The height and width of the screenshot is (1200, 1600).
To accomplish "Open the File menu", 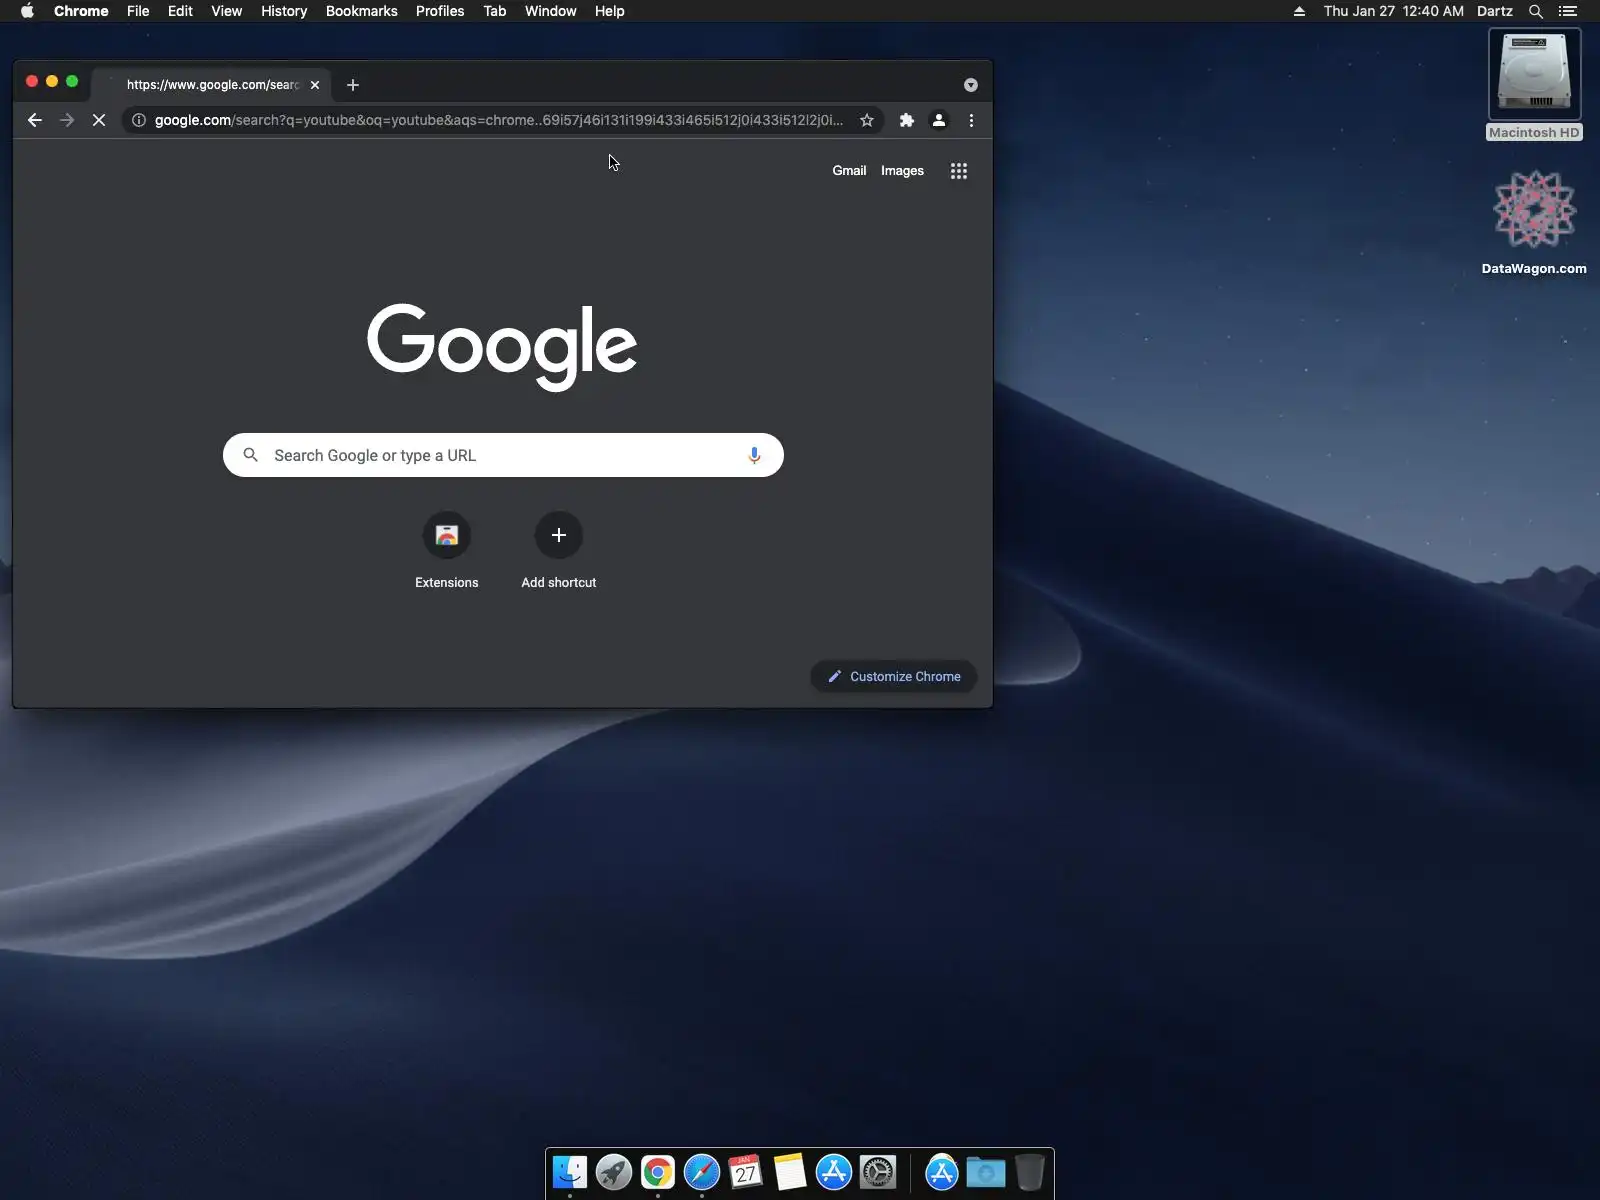I will 138,11.
